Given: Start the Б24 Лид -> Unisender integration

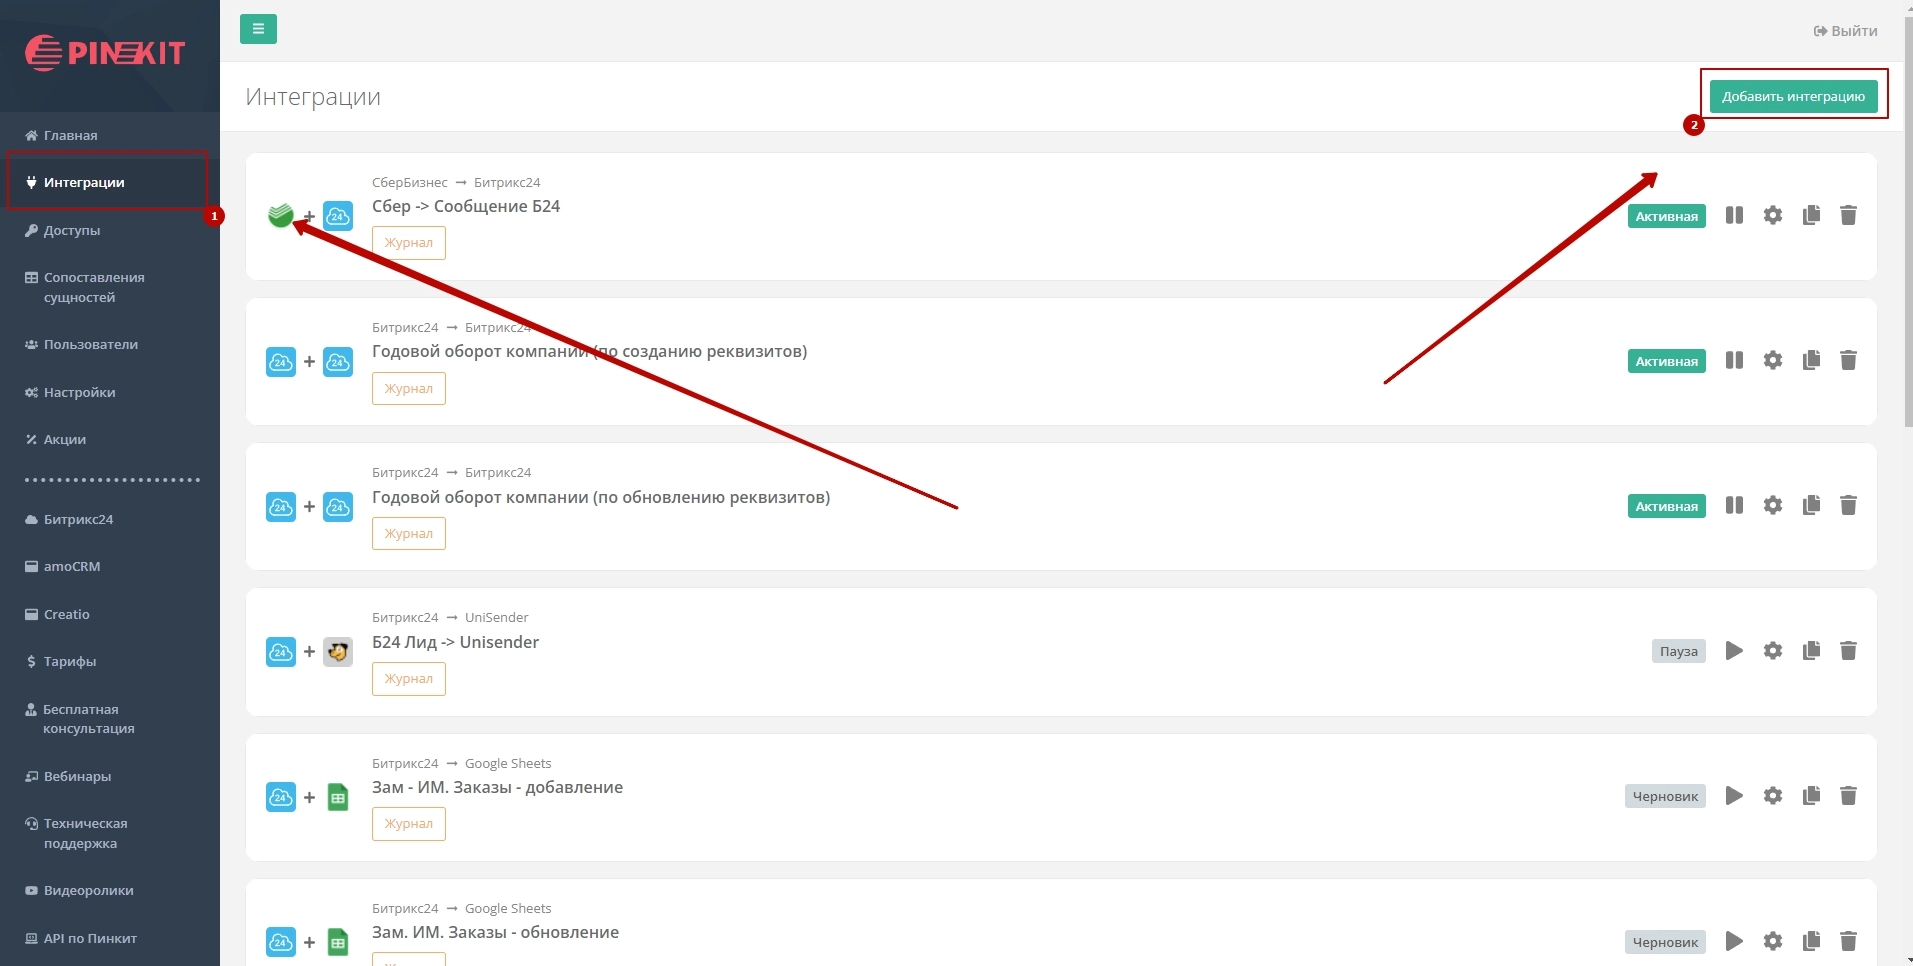Looking at the screenshot, I should pos(1734,651).
